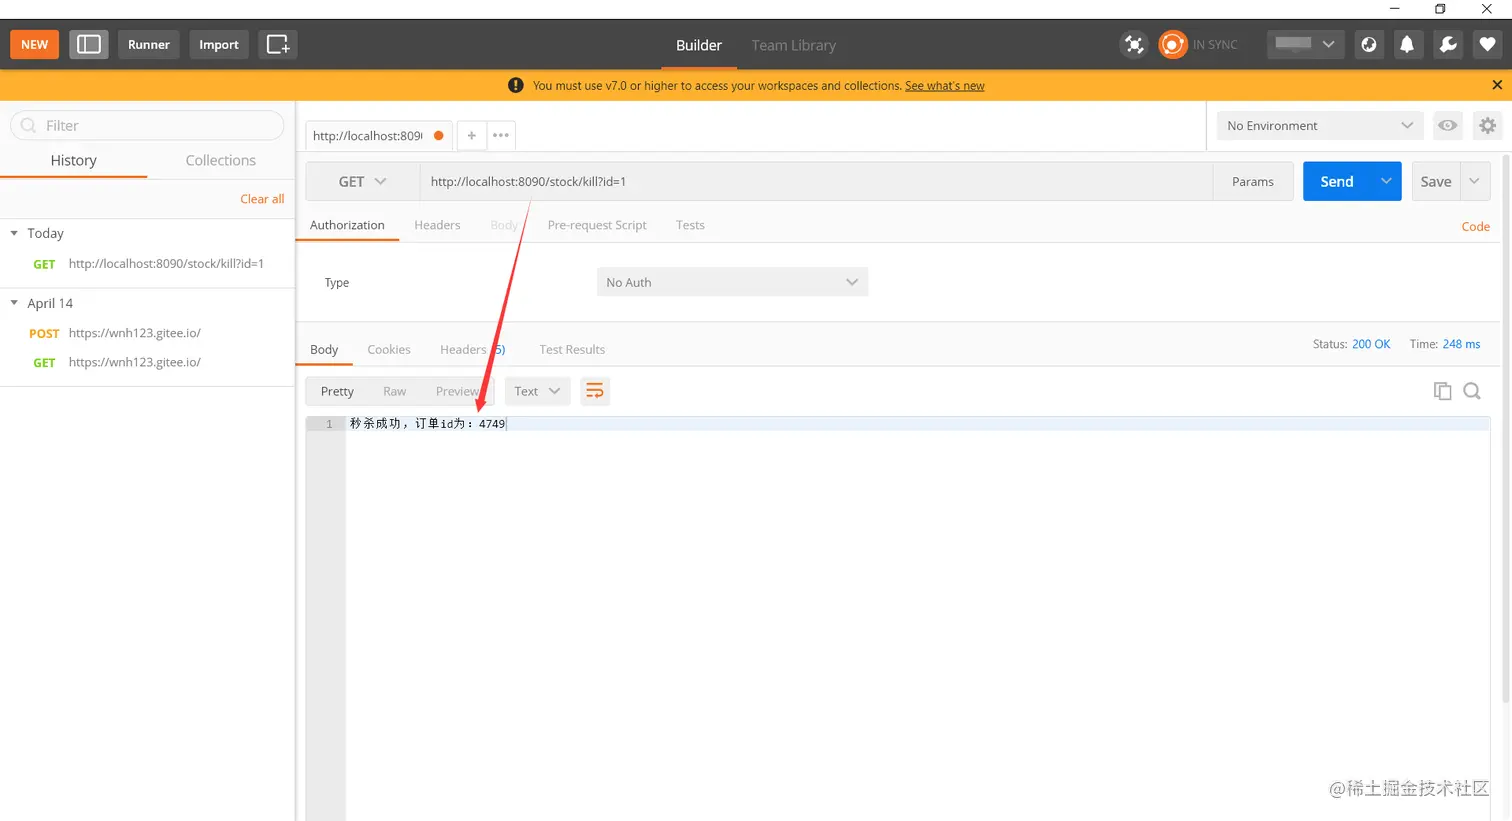
Task: Switch to Team Library tab
Action: (794, 45)
